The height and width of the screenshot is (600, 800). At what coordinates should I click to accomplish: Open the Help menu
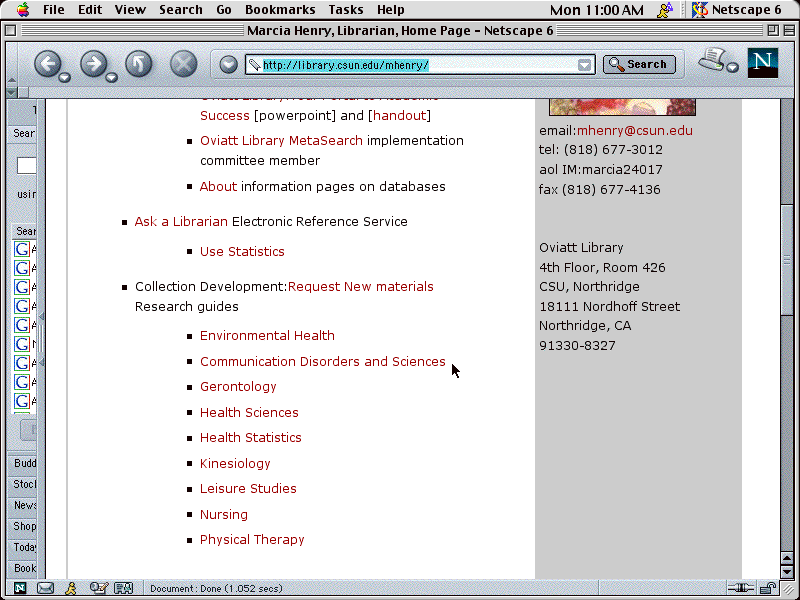coord(391,10)
